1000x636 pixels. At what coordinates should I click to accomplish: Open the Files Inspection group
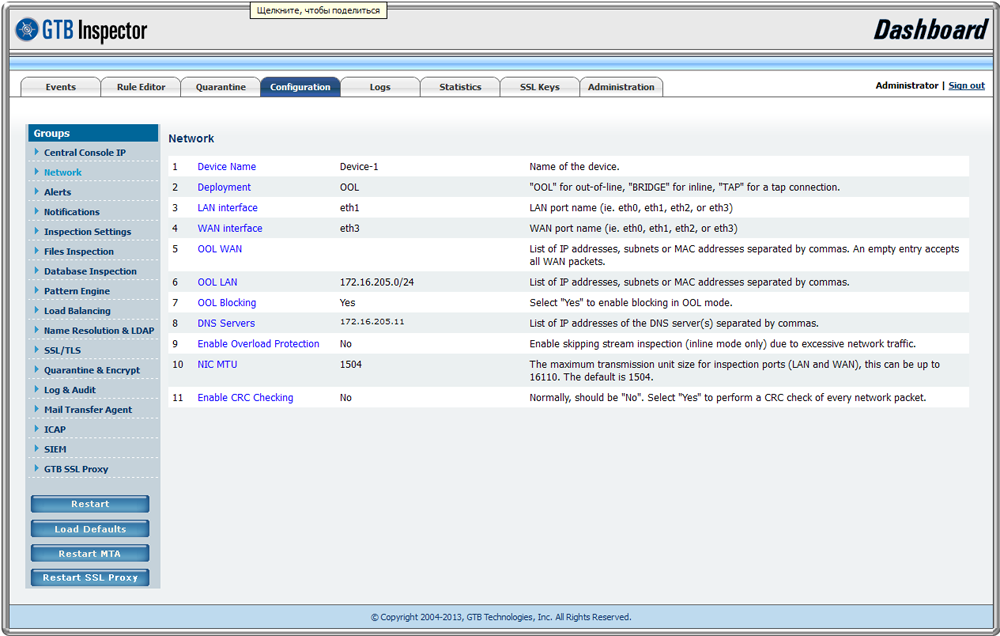(78, 251)
